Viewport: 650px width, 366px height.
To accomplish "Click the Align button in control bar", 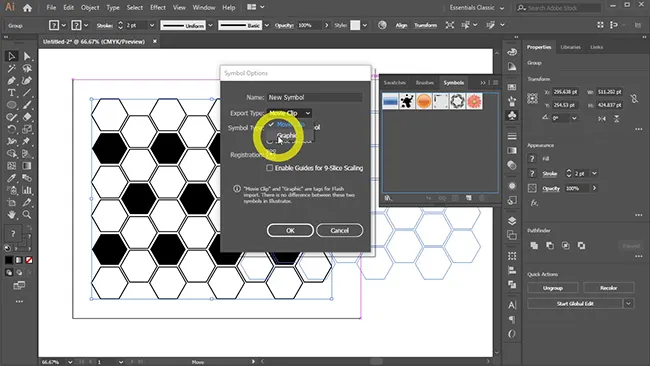I will (401, 25).
